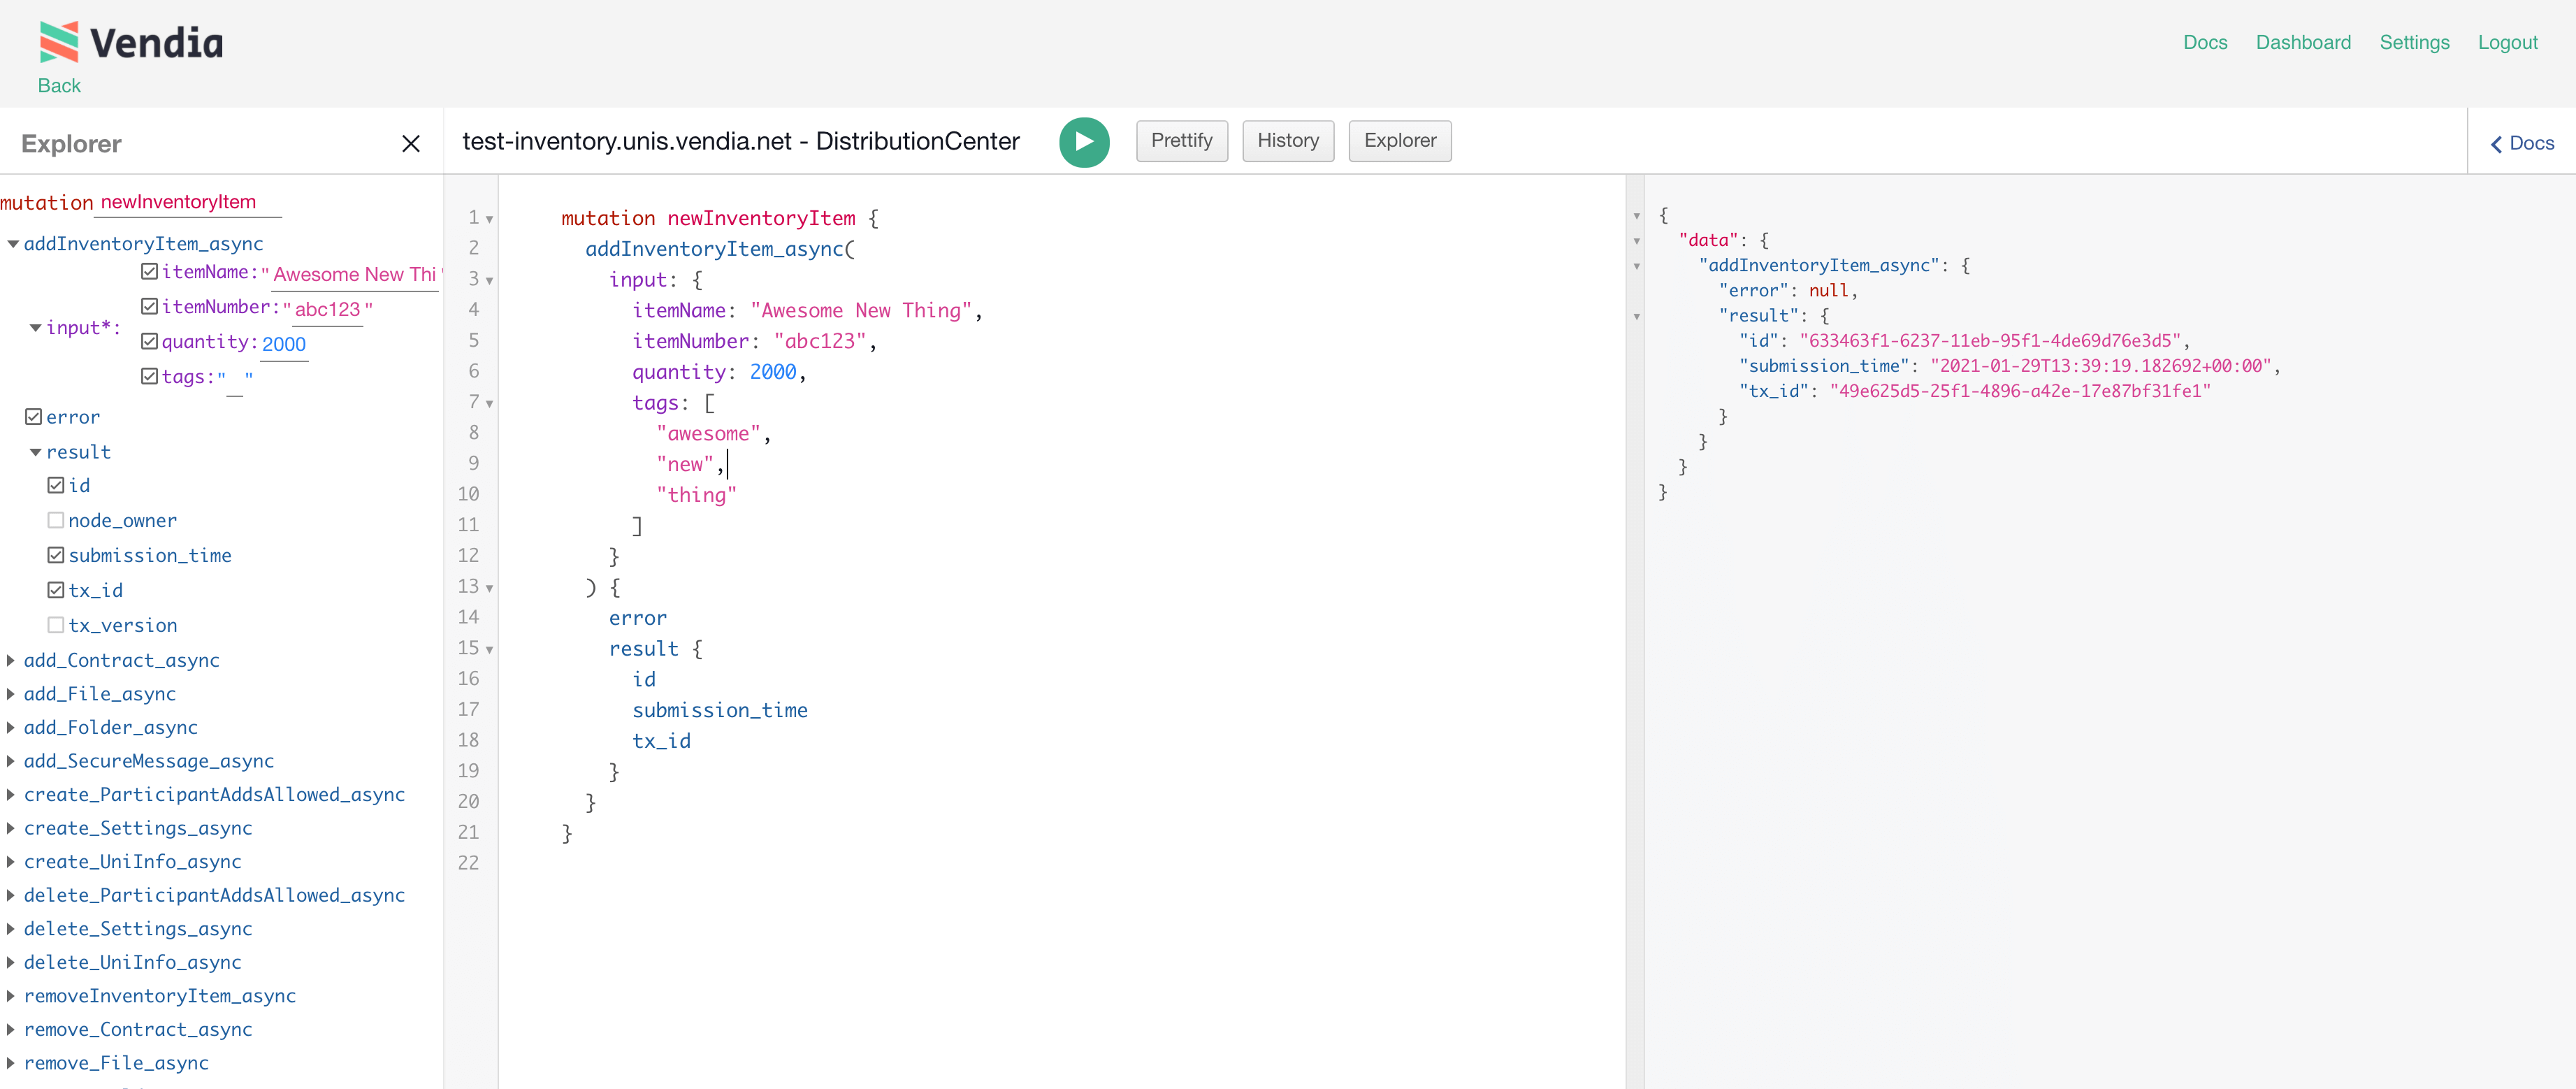Fold the input block at line 3

(489, 281)
